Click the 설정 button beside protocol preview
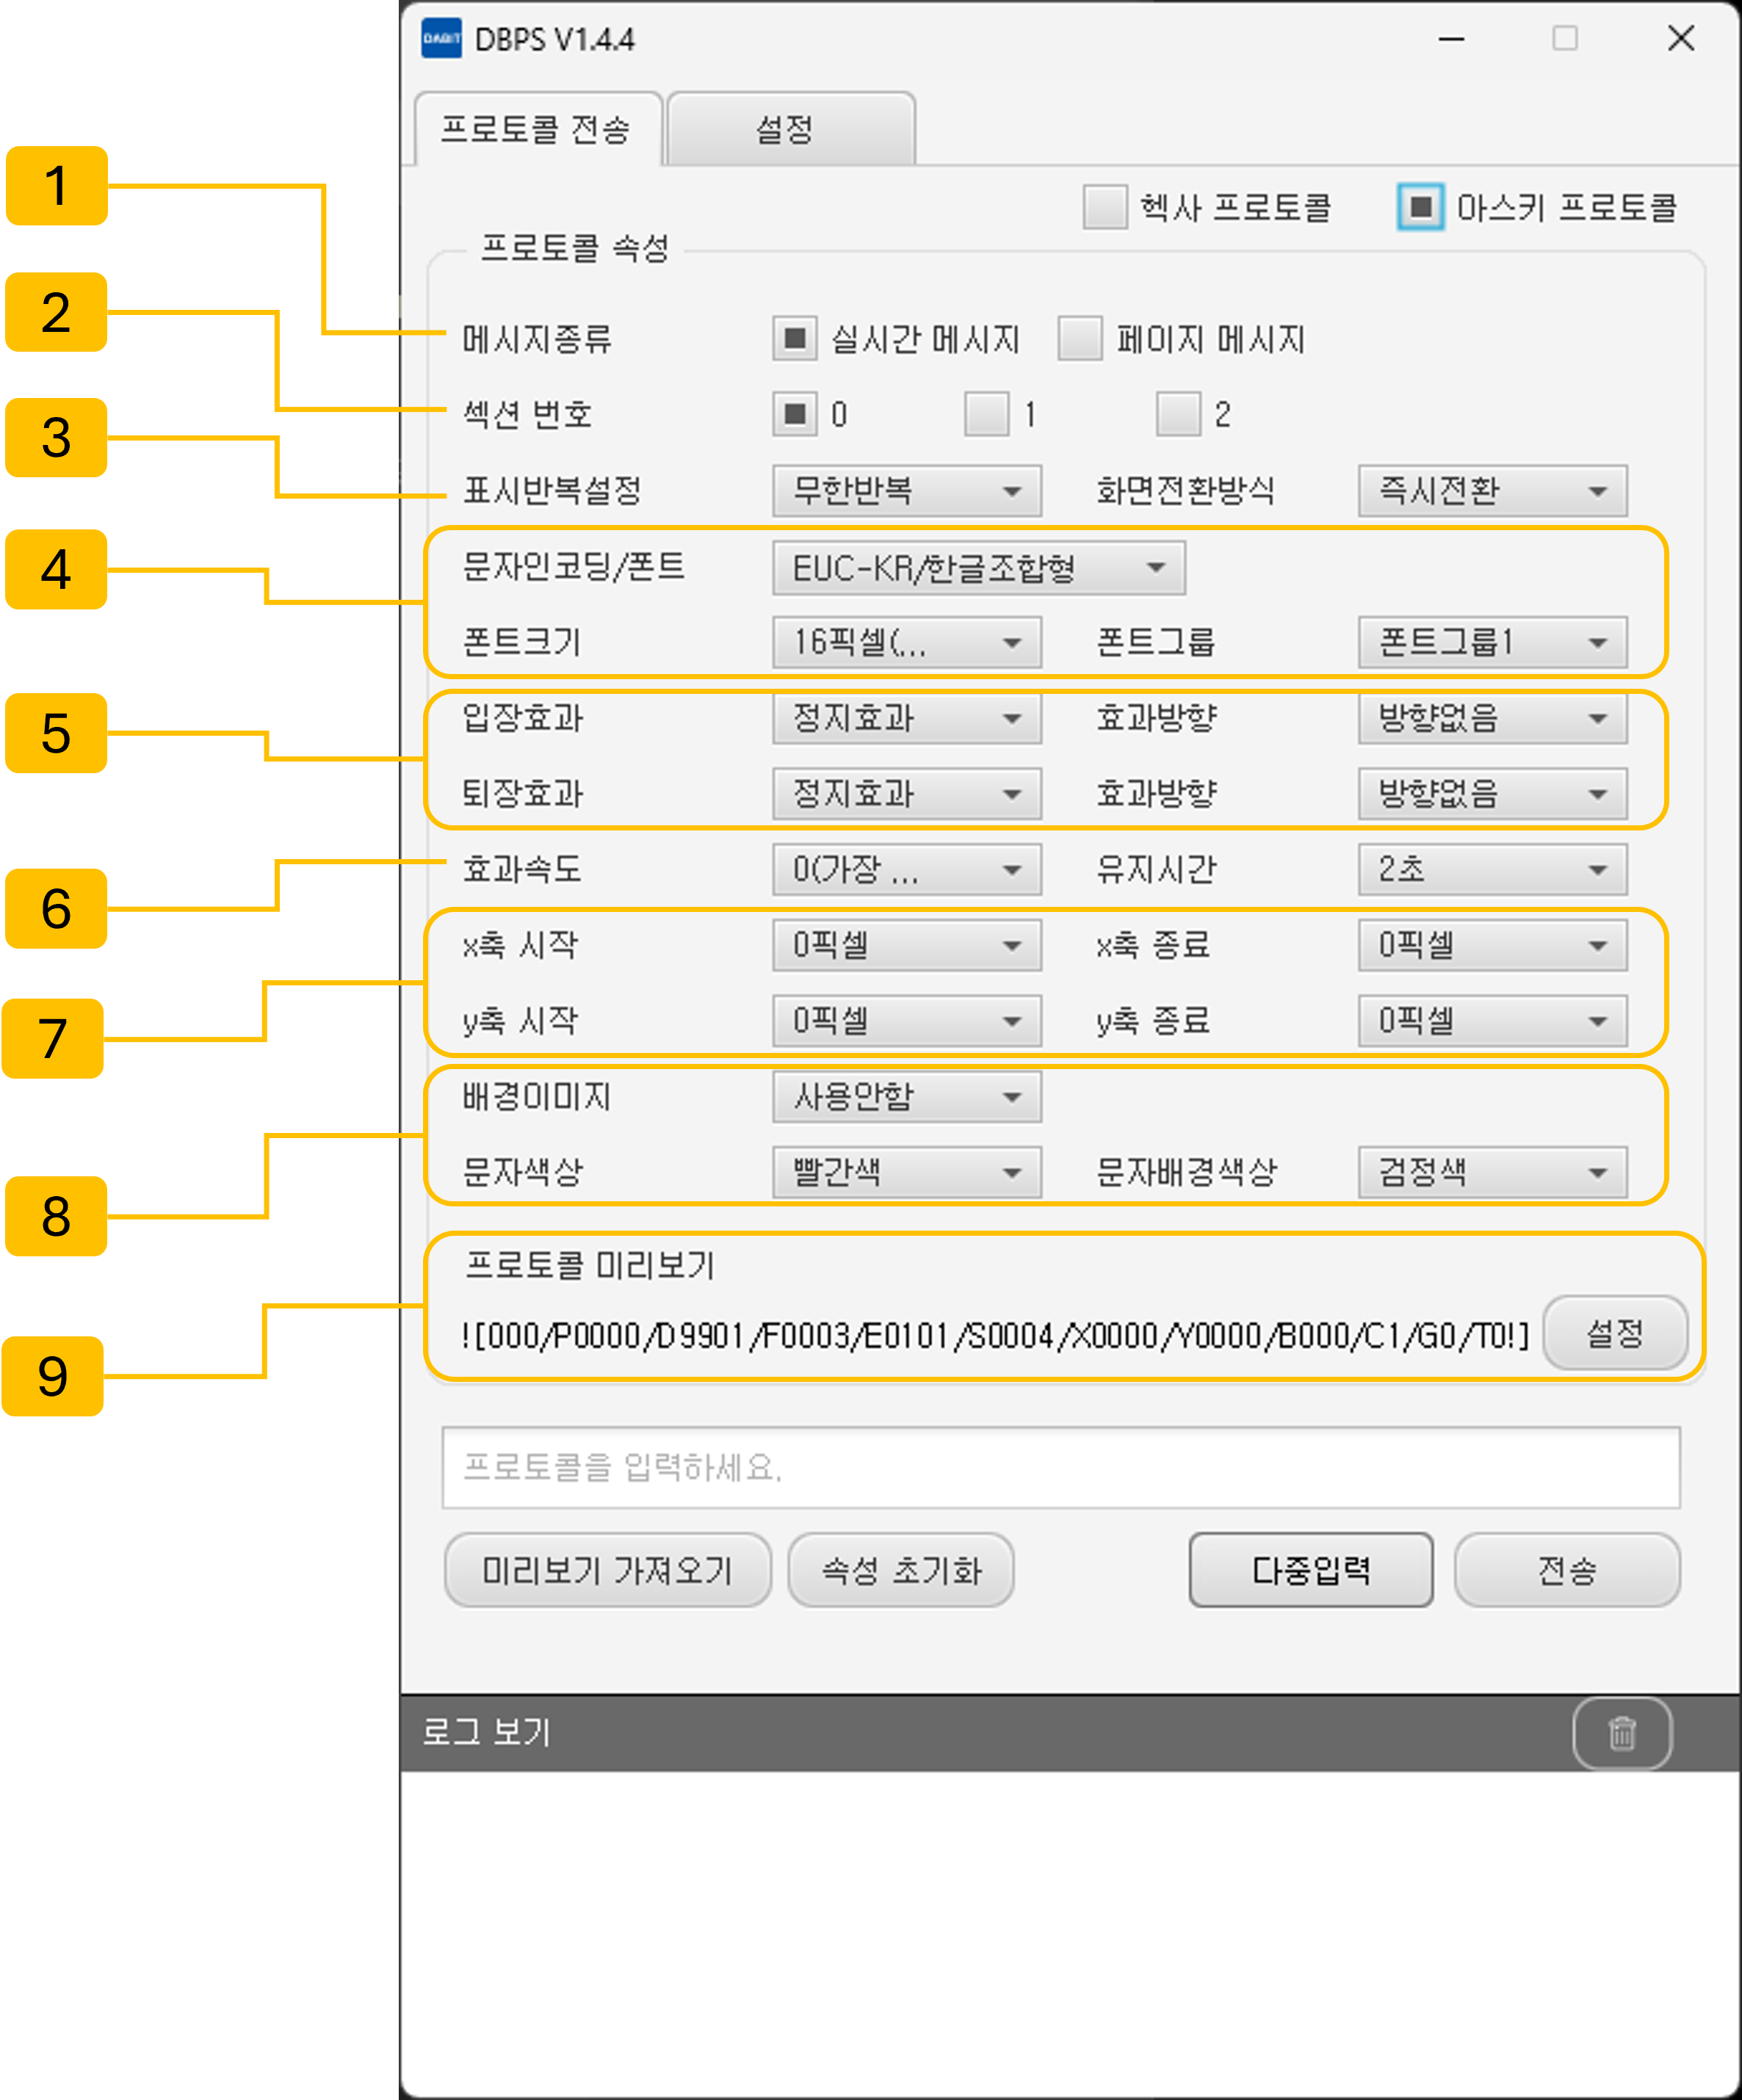Image resolution: width=1742 pixels, height=2100 pixels. pyautogui.click(x=1614, y=1333)
